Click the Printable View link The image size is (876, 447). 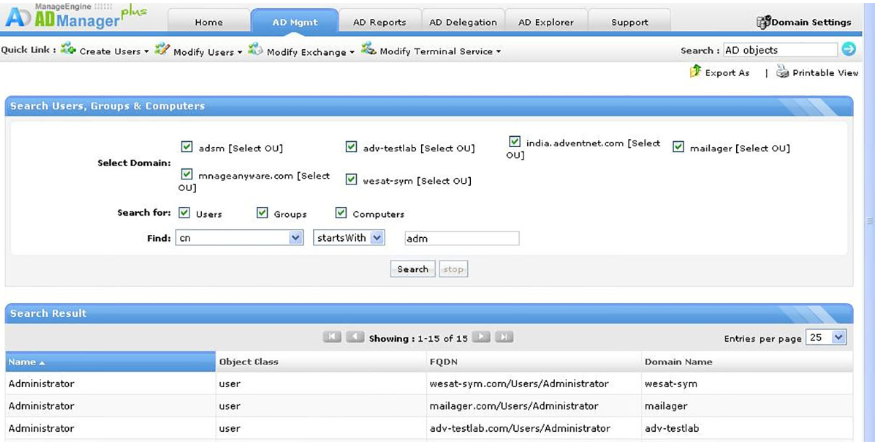point(825,73)
